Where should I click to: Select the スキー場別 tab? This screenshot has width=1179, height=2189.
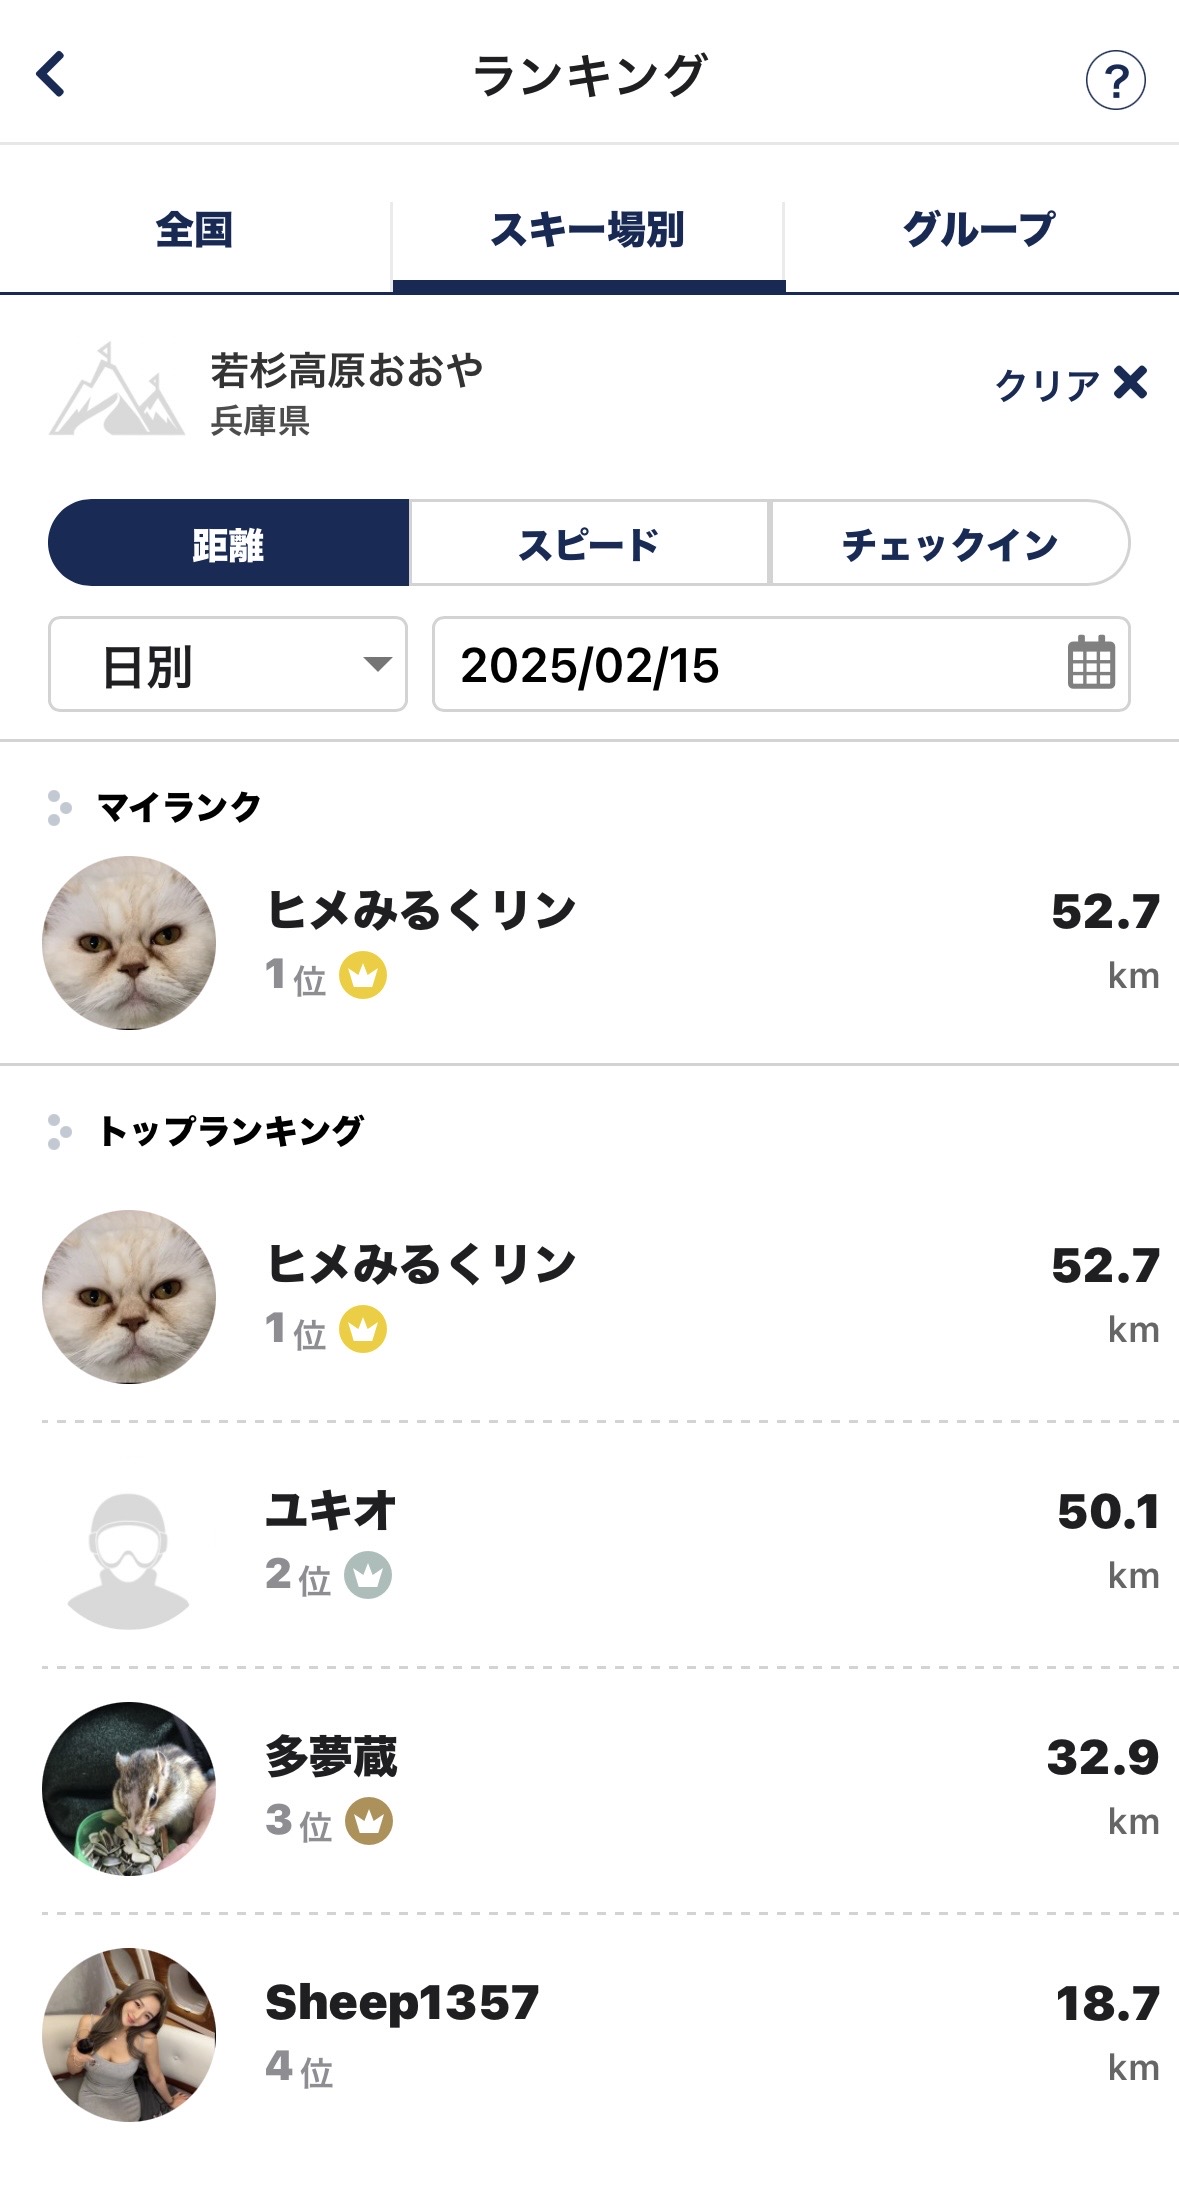click(x=588, y=230)
